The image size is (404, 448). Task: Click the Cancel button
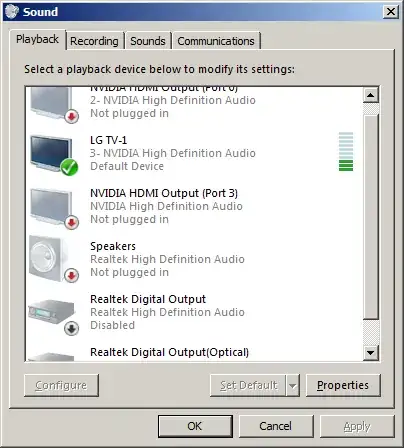click(276, 426)
